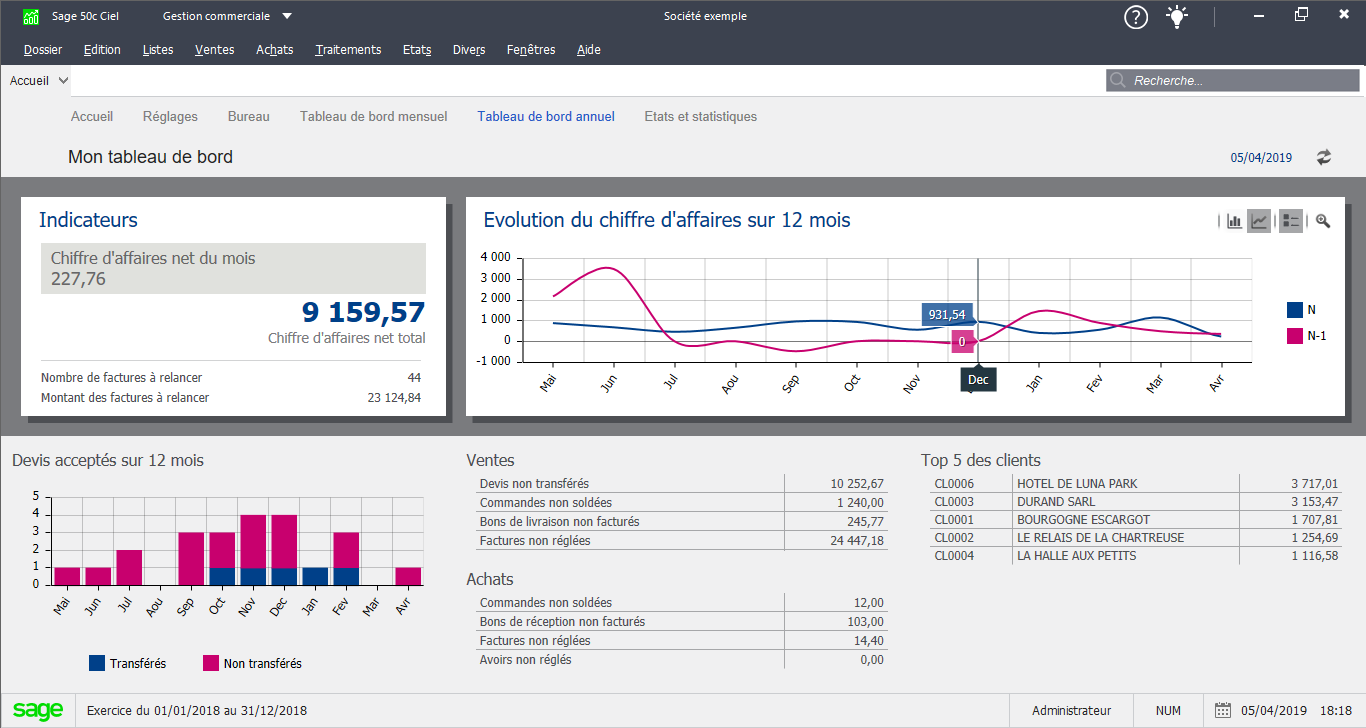The width and height of the screenshot is (1366, 728).
Task: Open Tableau de bord mensuel tab
Action: [374, 117]
